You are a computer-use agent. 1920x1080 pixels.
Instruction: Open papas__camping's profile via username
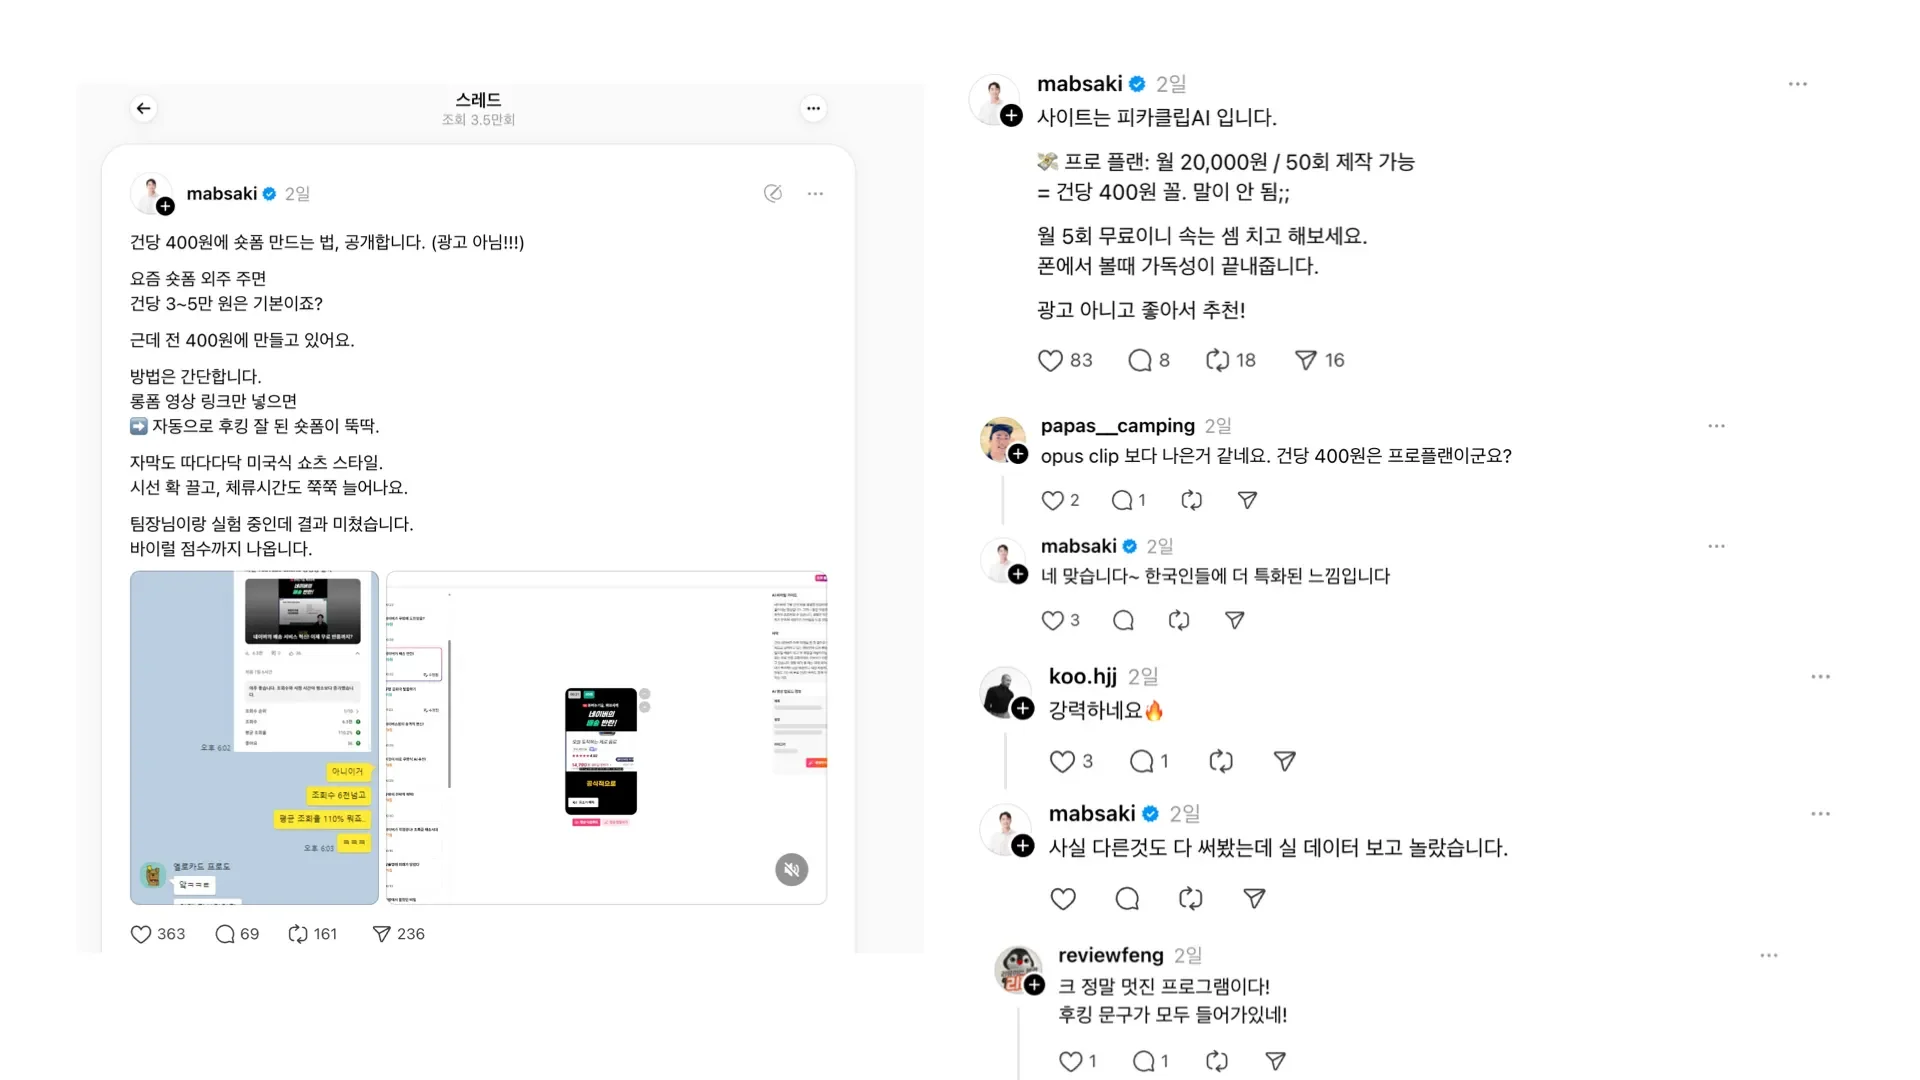[x=1117, y=426]
